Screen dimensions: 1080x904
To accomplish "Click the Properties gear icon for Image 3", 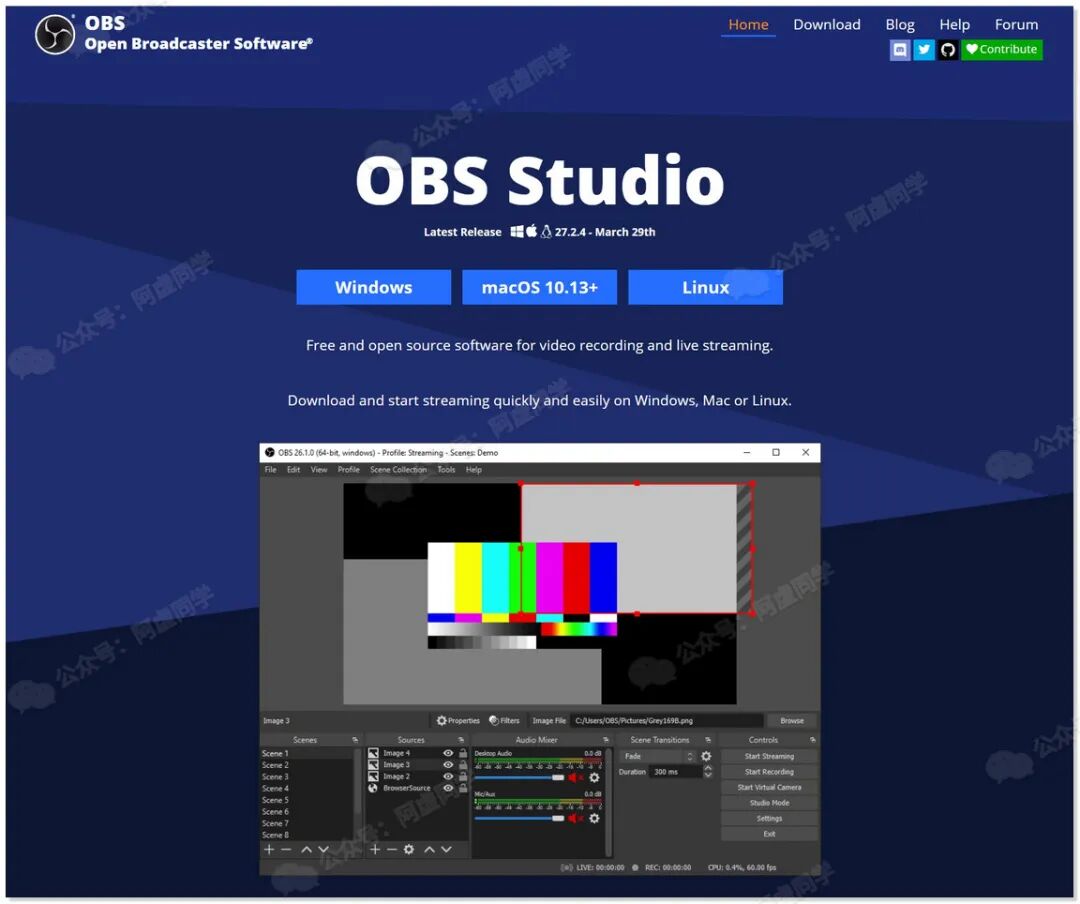I will coord(442,721).
